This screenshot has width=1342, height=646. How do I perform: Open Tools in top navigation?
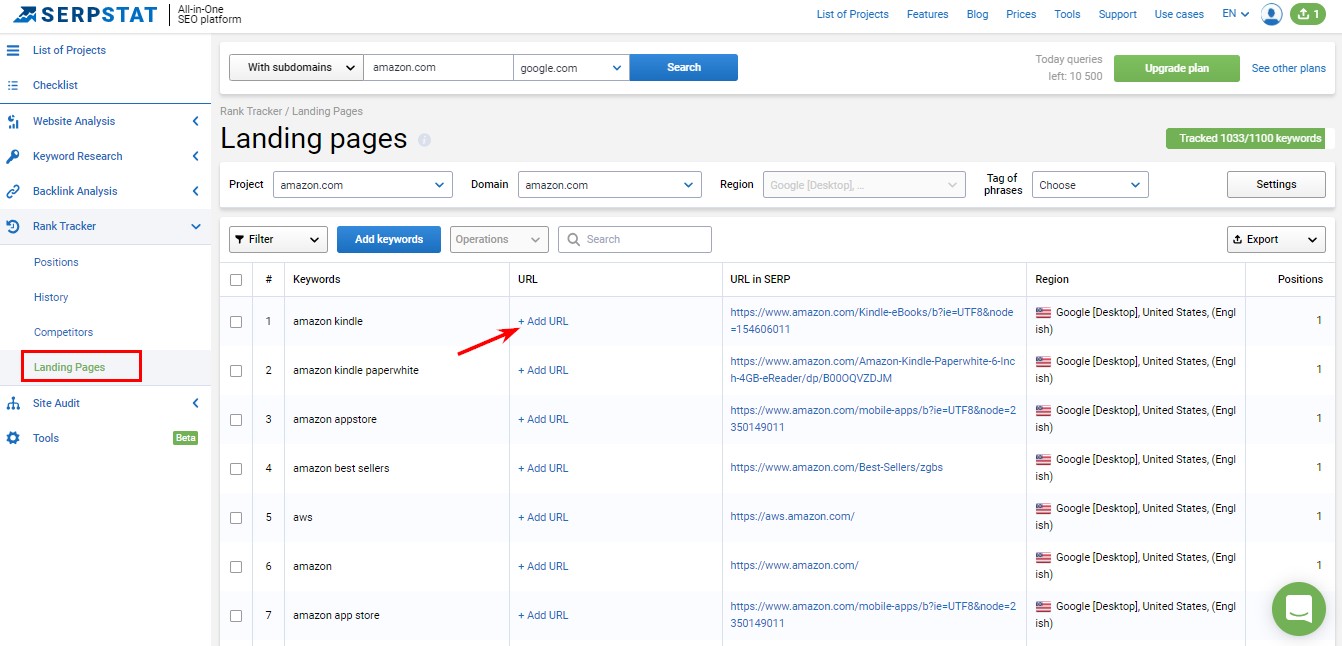(x=1067, y=14)
